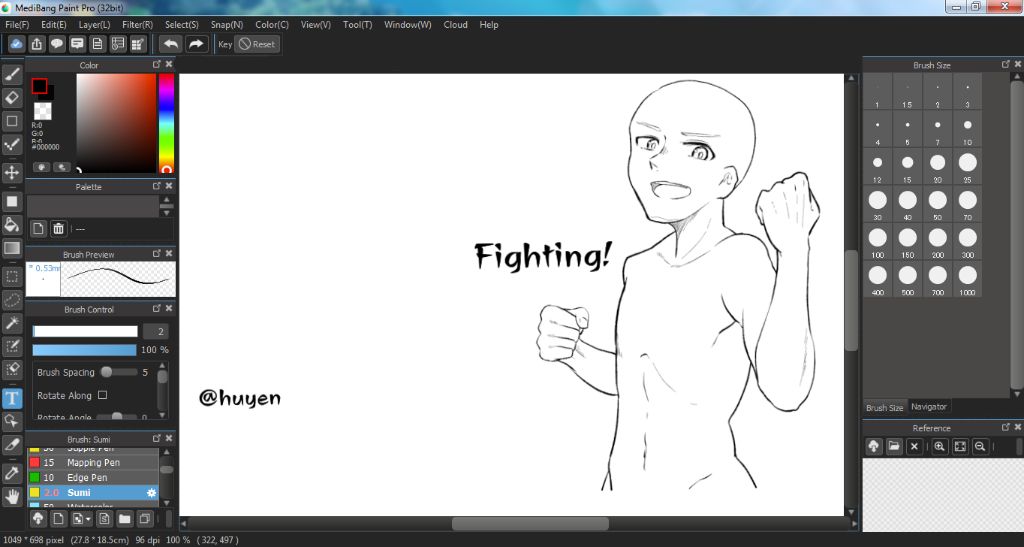Open Sumi brush settings gear
The height and width of the screenshot is (547, 1024).
click(152, 493)
